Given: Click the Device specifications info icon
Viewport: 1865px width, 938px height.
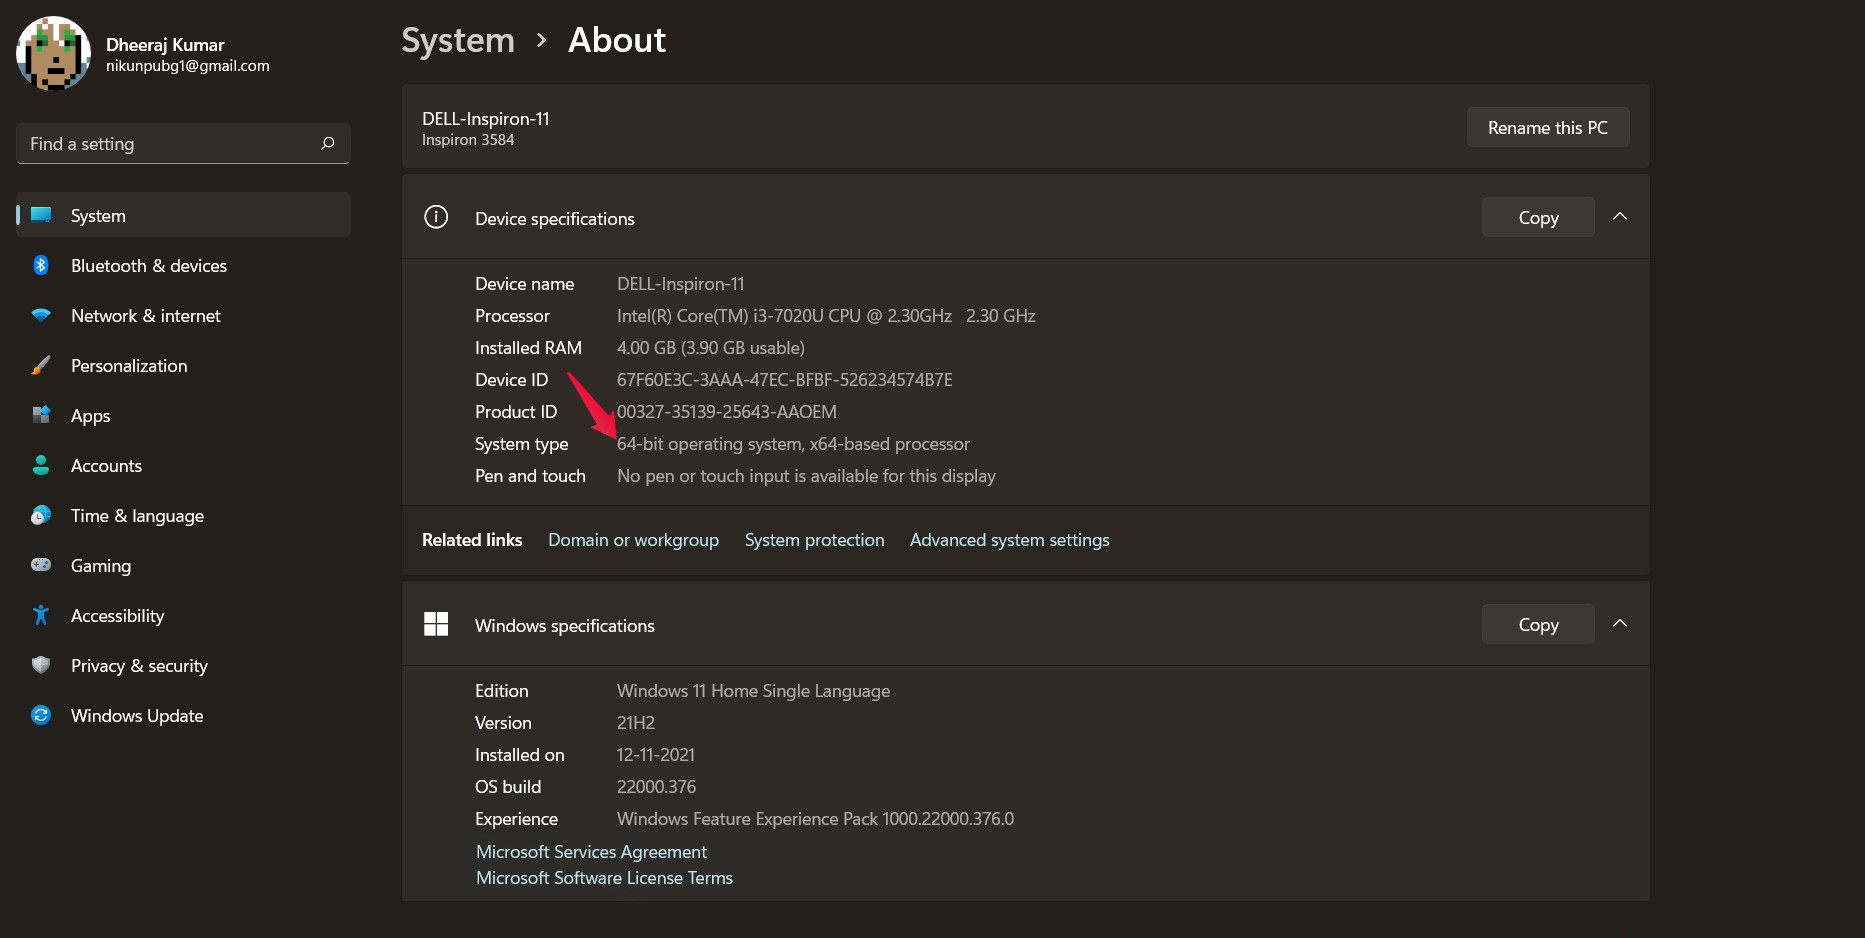Looking at the screenshot, I should [436, 217].
